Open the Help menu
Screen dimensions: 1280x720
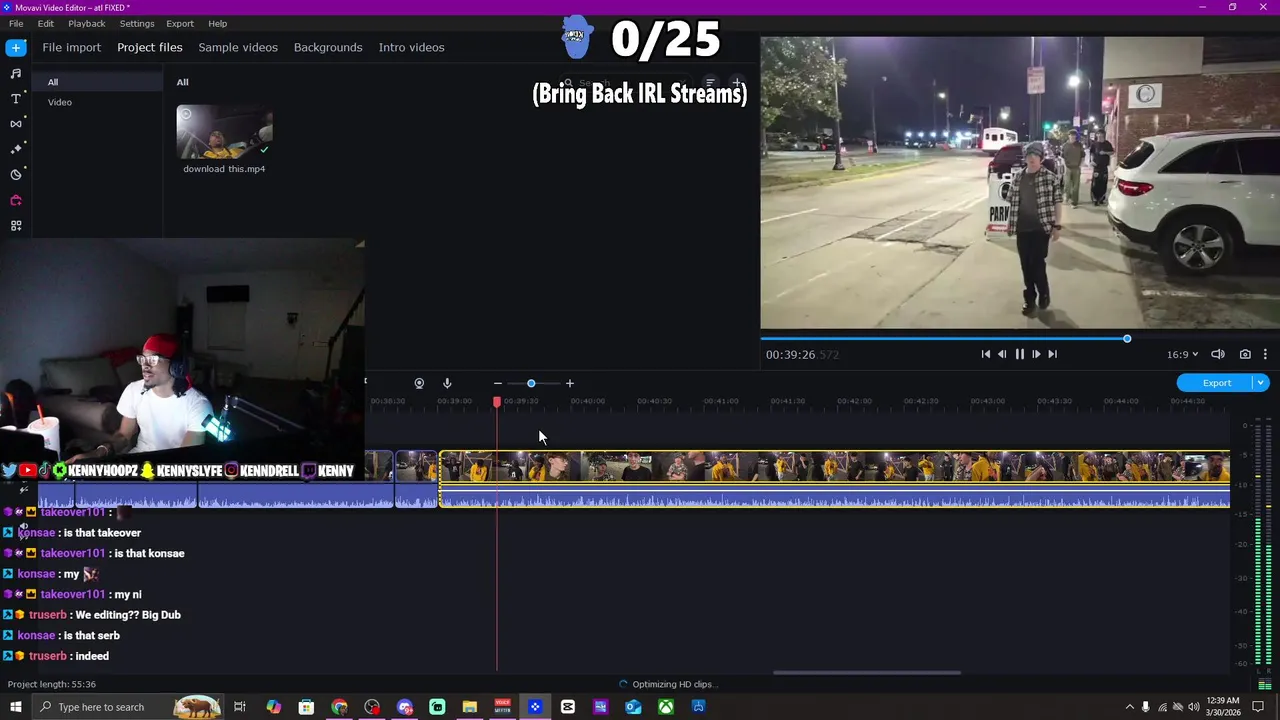pos(217,23)
